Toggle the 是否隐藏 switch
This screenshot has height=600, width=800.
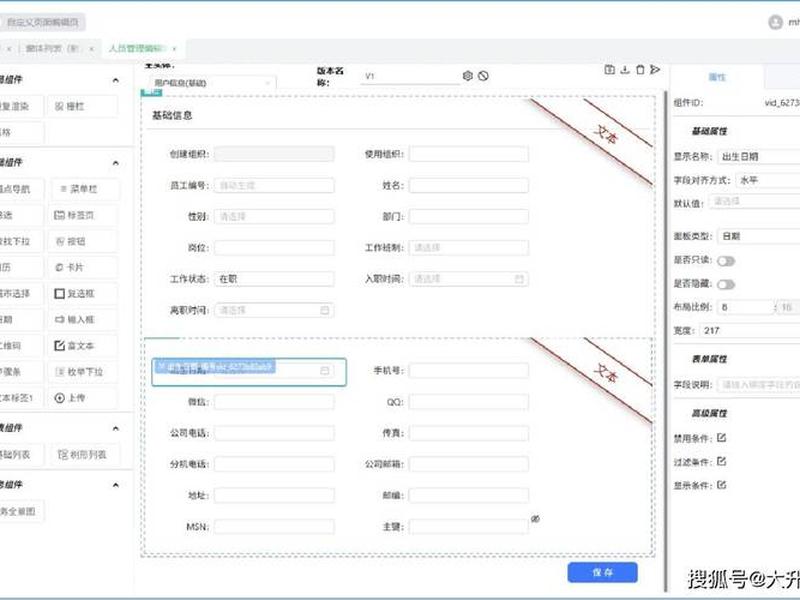point(726,284)
